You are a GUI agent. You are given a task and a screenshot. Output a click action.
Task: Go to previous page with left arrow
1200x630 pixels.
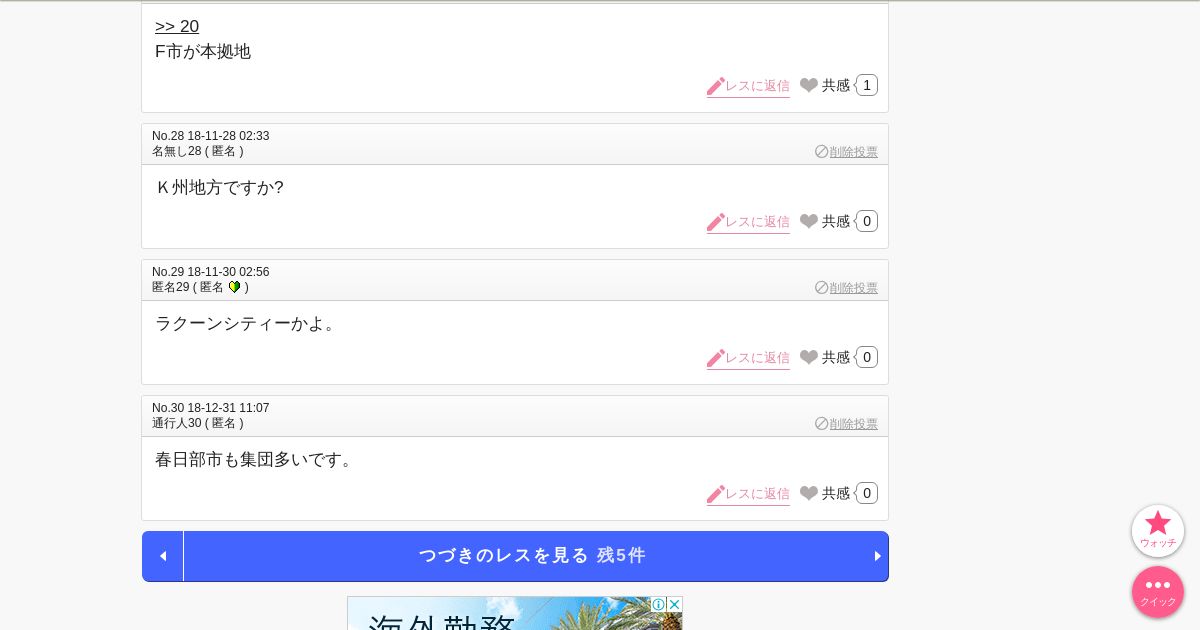coord(163,556)
